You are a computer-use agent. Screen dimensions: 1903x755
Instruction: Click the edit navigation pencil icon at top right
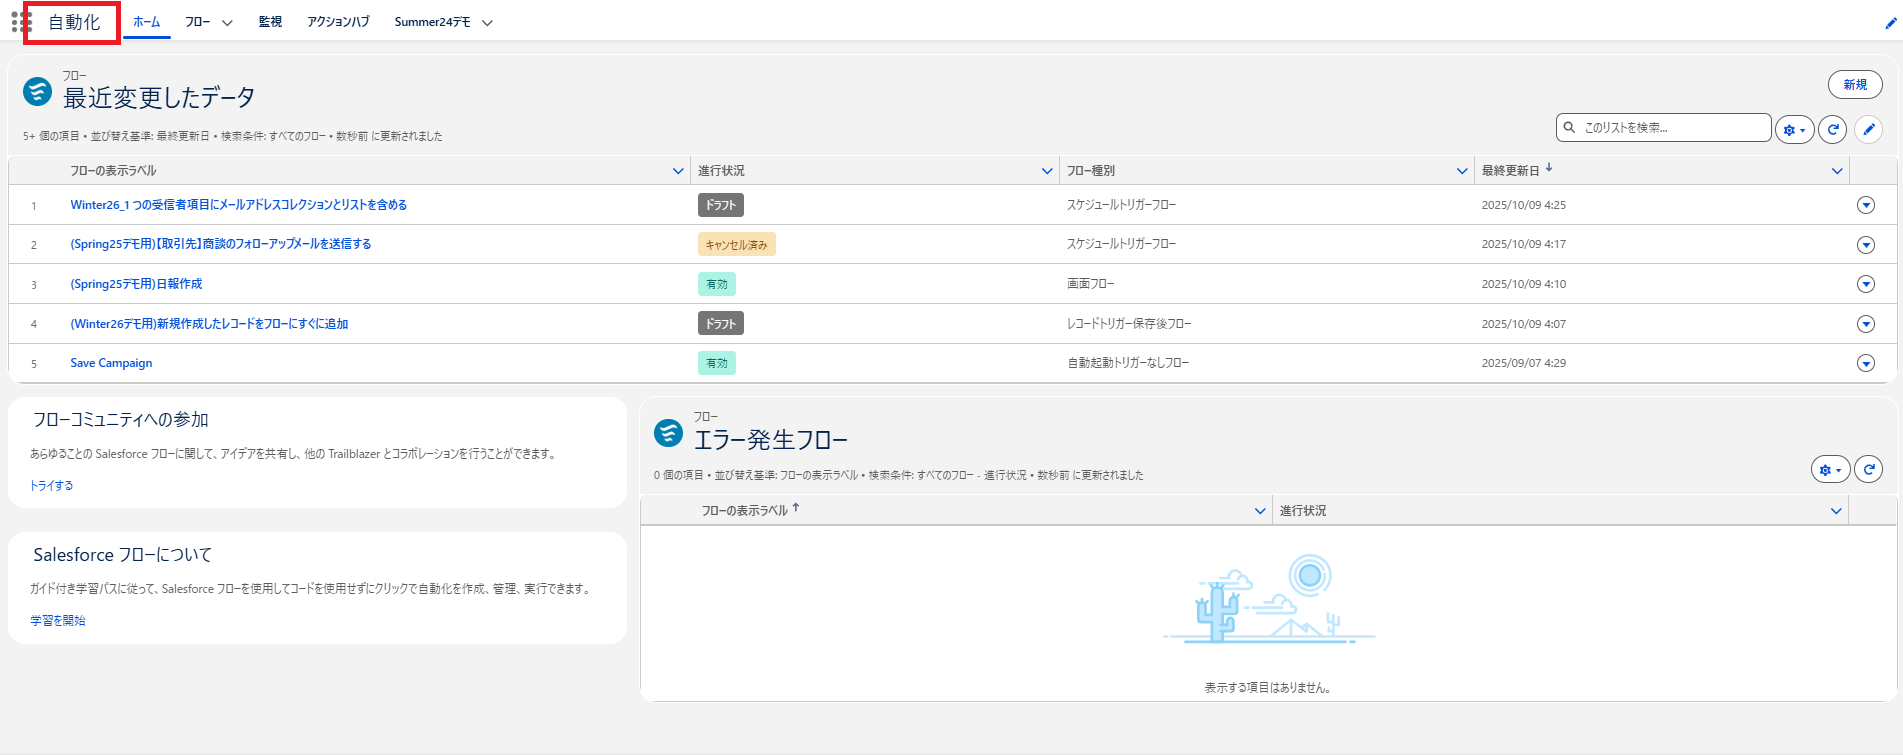(x=1890, y=23)
